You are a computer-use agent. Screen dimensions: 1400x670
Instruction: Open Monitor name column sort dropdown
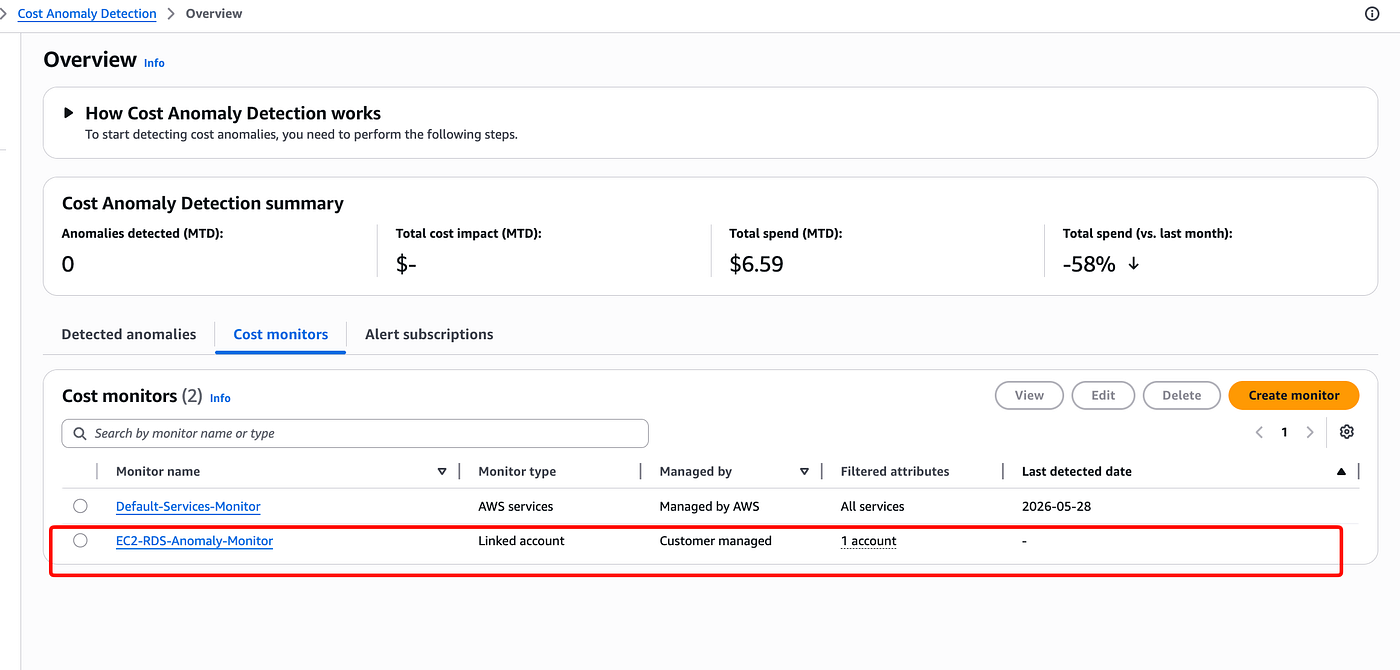coord(442,472)
